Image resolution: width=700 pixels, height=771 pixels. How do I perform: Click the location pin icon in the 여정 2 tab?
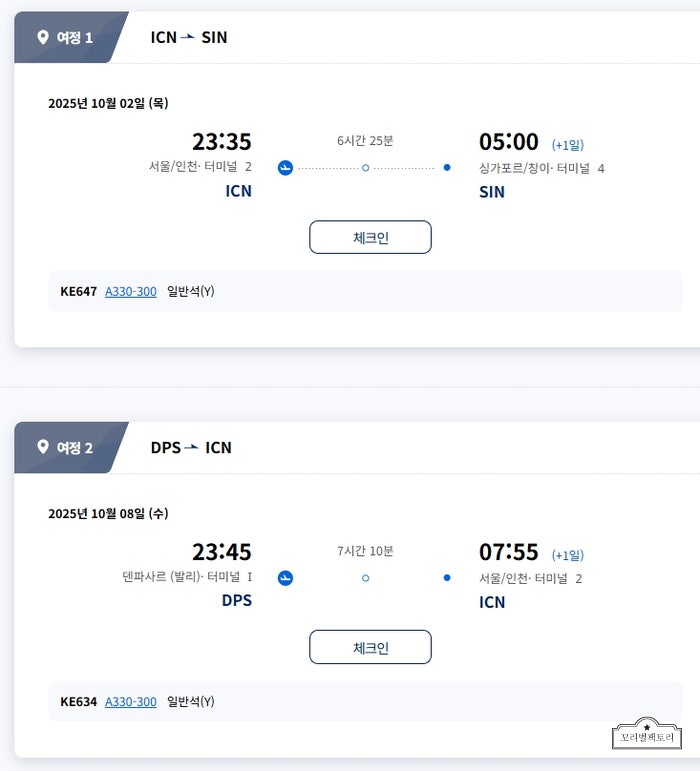pos(42,447)
